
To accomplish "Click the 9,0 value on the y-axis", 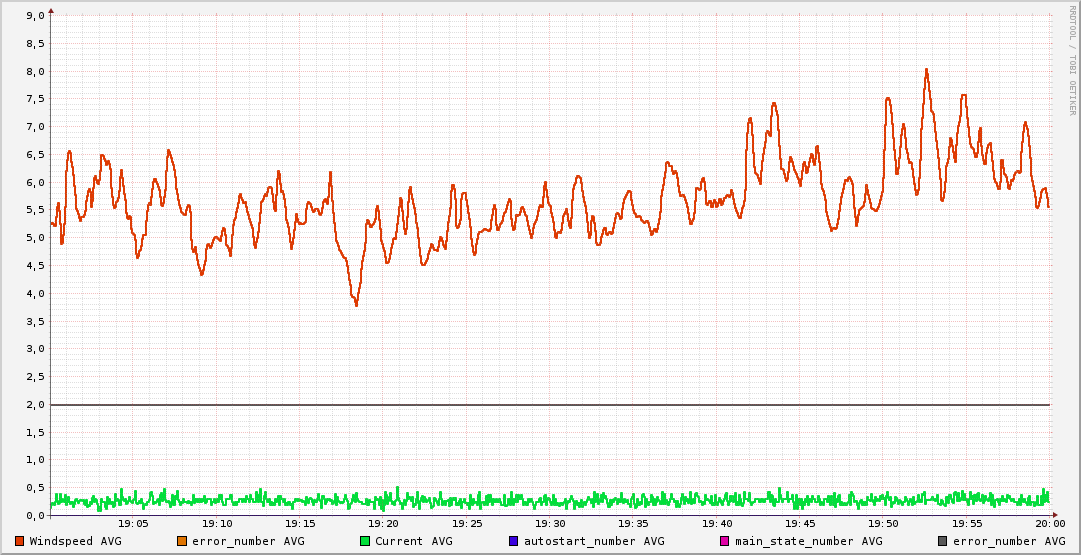I will tap(34, 16).
